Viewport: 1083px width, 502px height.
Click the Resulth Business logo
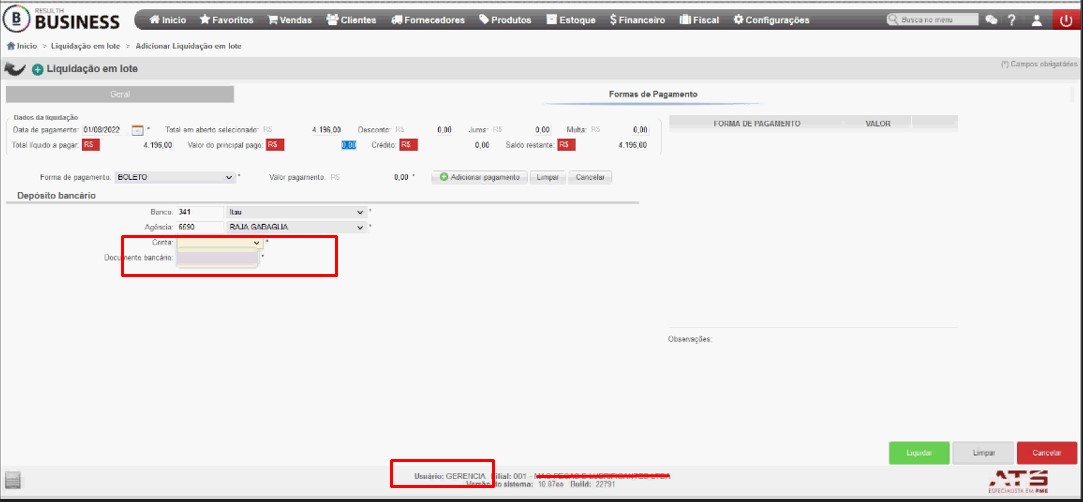(62, 19)
